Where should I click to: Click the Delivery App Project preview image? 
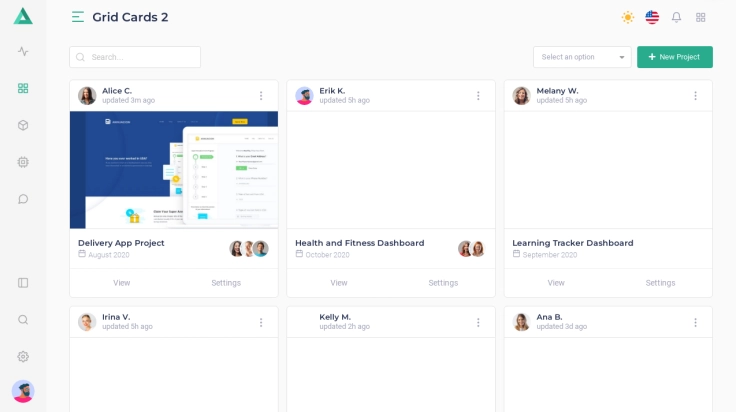[174, 170]
